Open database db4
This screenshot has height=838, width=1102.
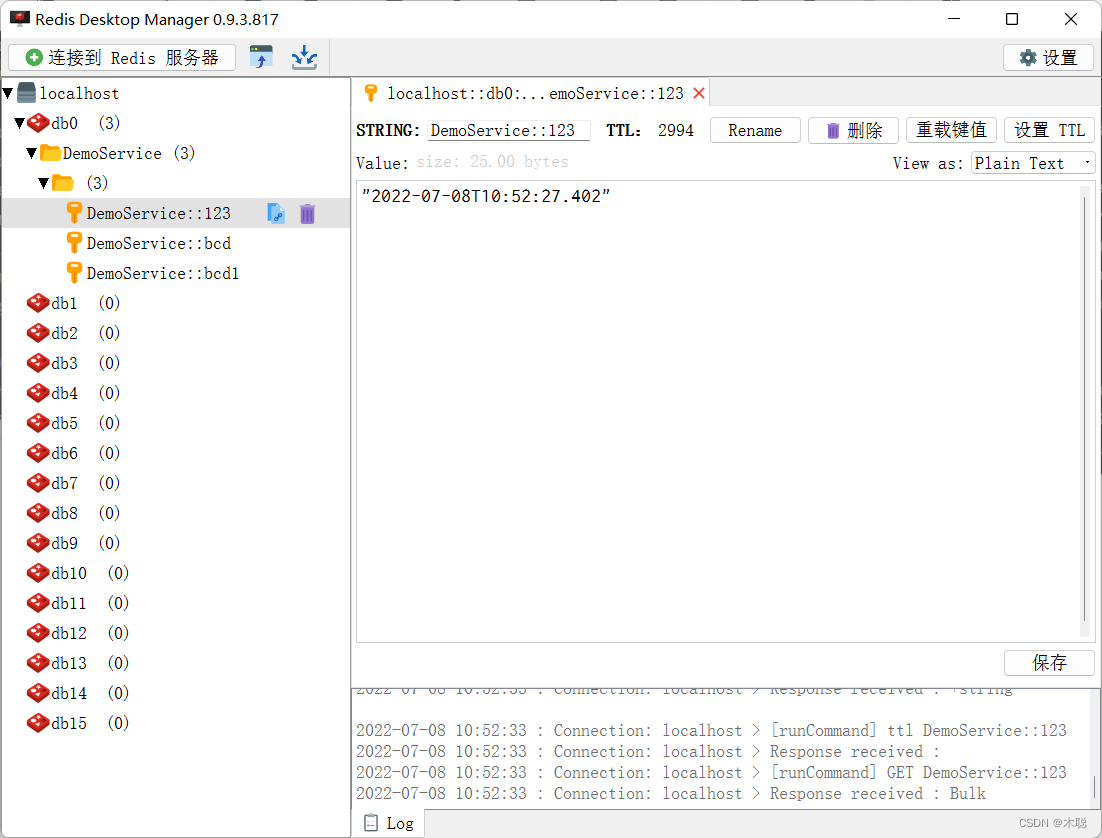coord(73,393)
